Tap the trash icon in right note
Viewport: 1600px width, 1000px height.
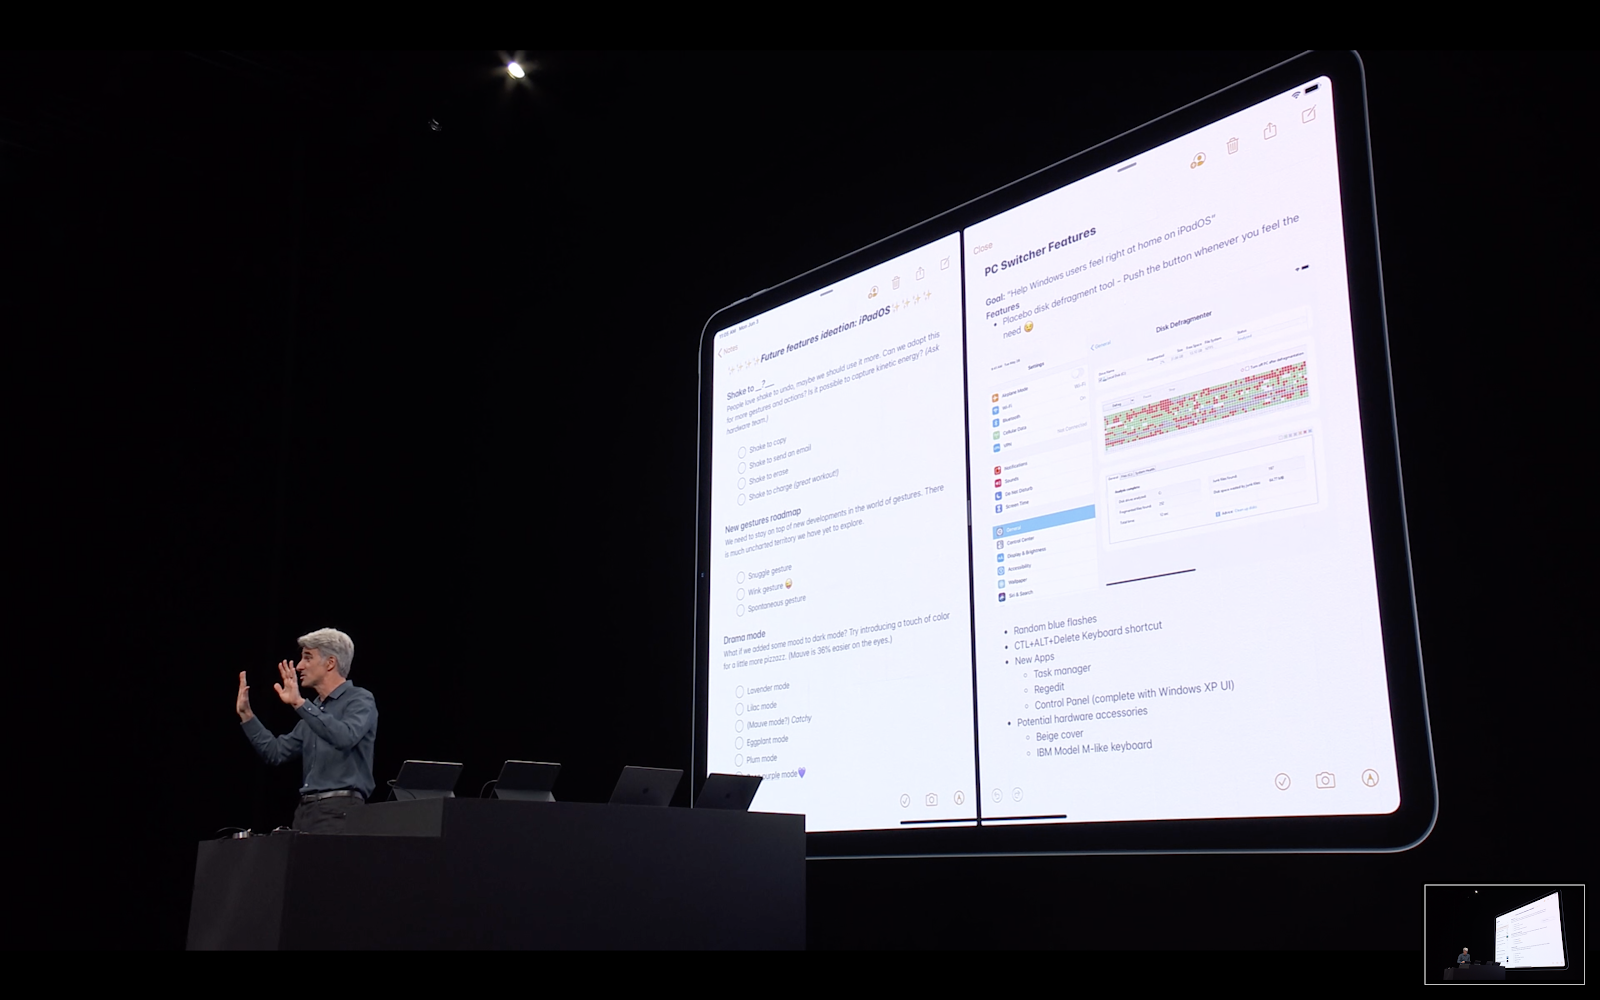click(1233, 146)
